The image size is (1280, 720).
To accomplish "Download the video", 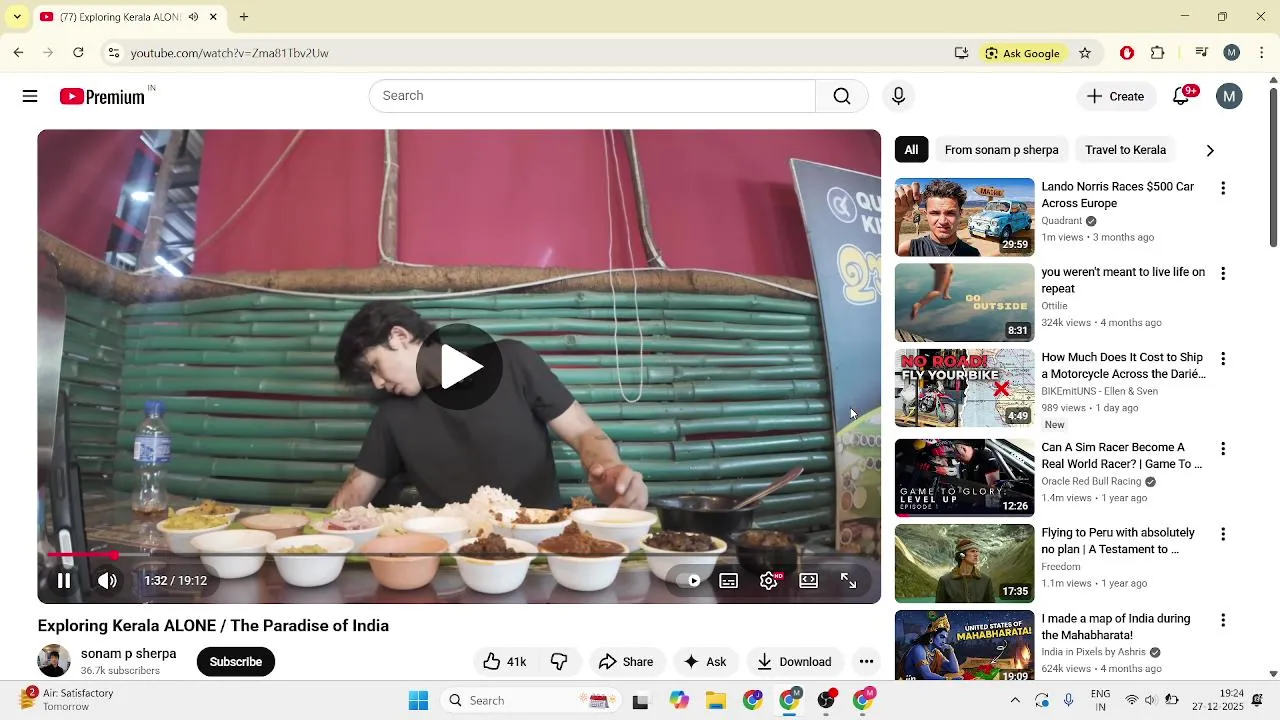I will click(x=794, y=661).
